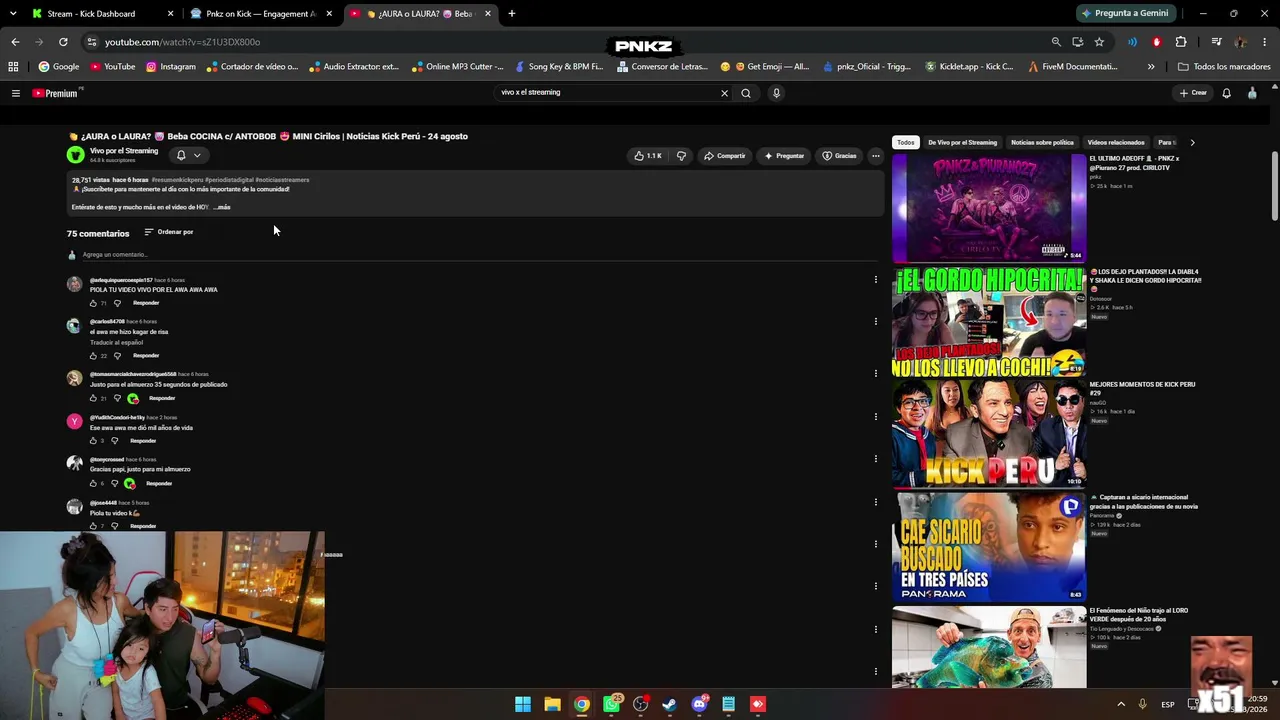Image resolution: width=1280 pixels, height=720 pixels.
Task: Open a new browser tab
Action: pyautogui.click(x=512, y=14)
